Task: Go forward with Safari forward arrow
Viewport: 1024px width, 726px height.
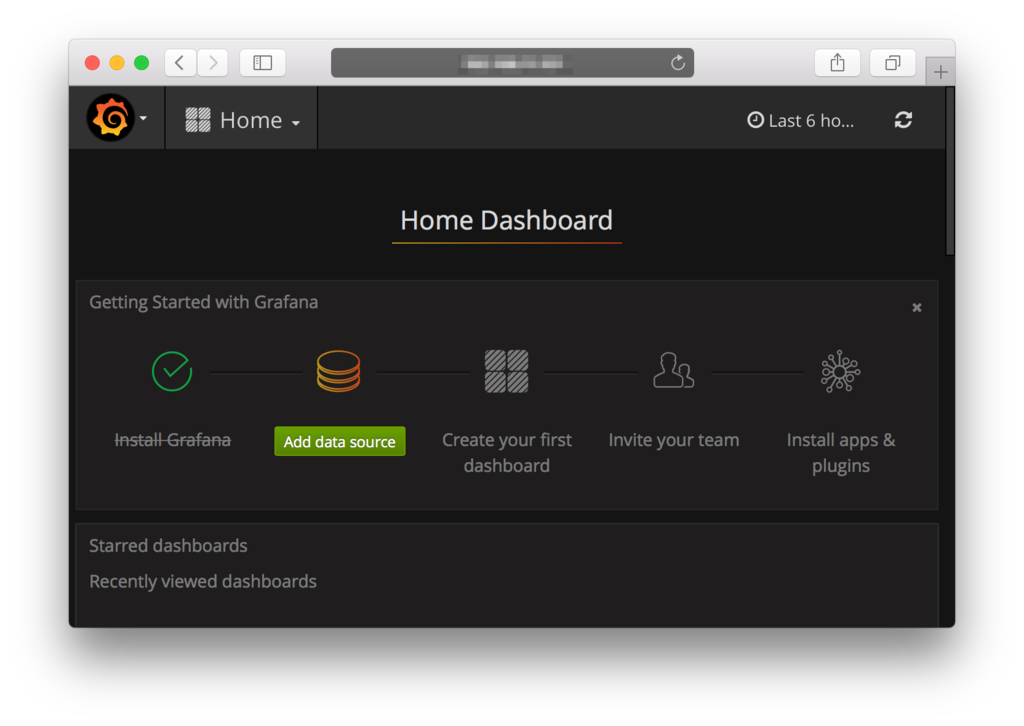Action: [213, 63]
